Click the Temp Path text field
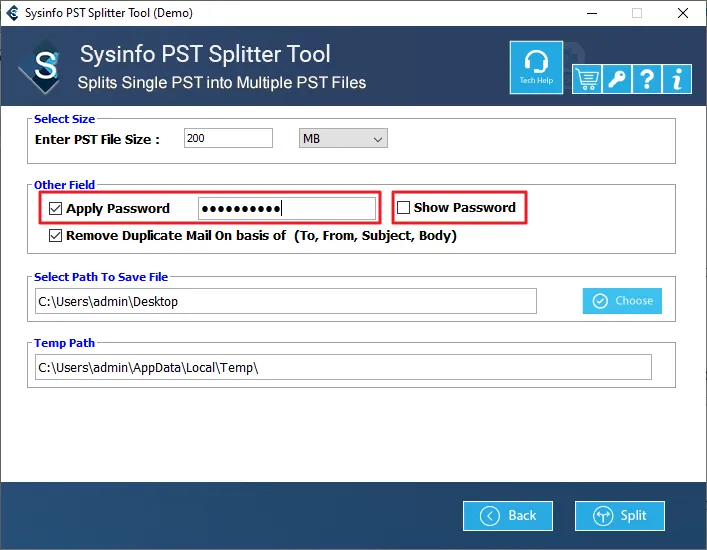The height and width of the screenshot is (550, 707). tap(343, 367)
